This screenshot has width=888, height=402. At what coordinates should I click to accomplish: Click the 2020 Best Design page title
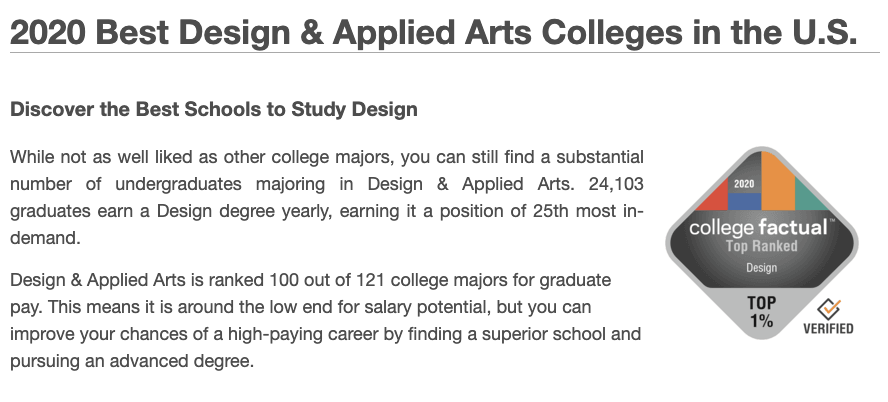pyautogui.click(x=434, y=33)
